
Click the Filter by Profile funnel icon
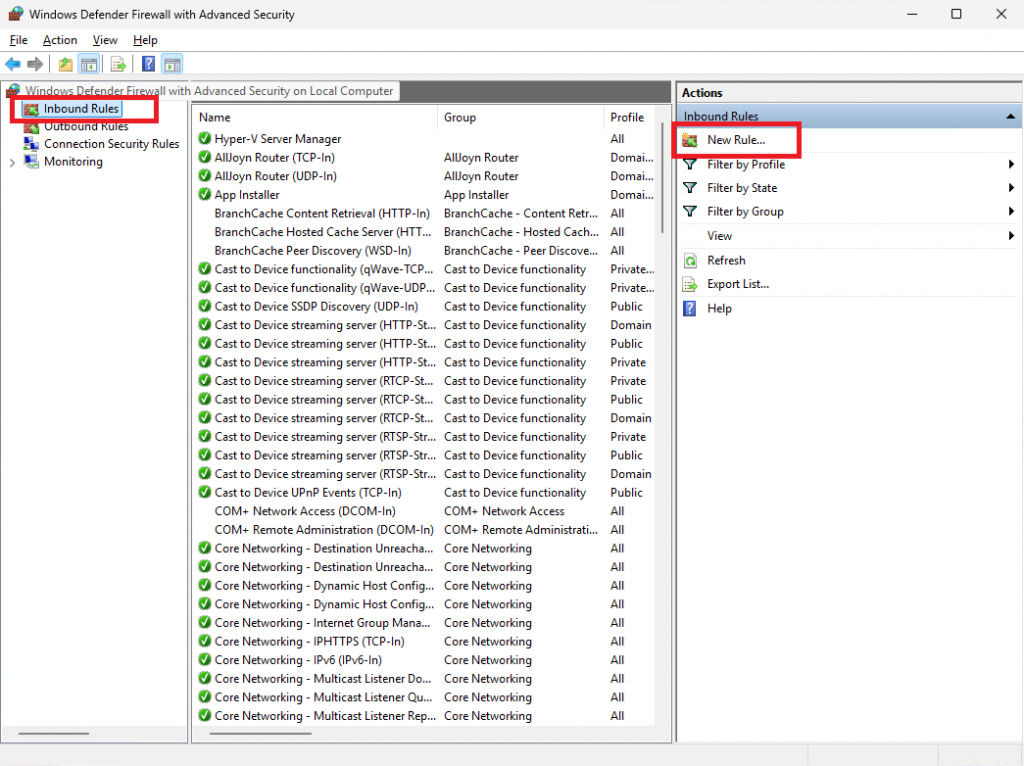click(690, 164)
